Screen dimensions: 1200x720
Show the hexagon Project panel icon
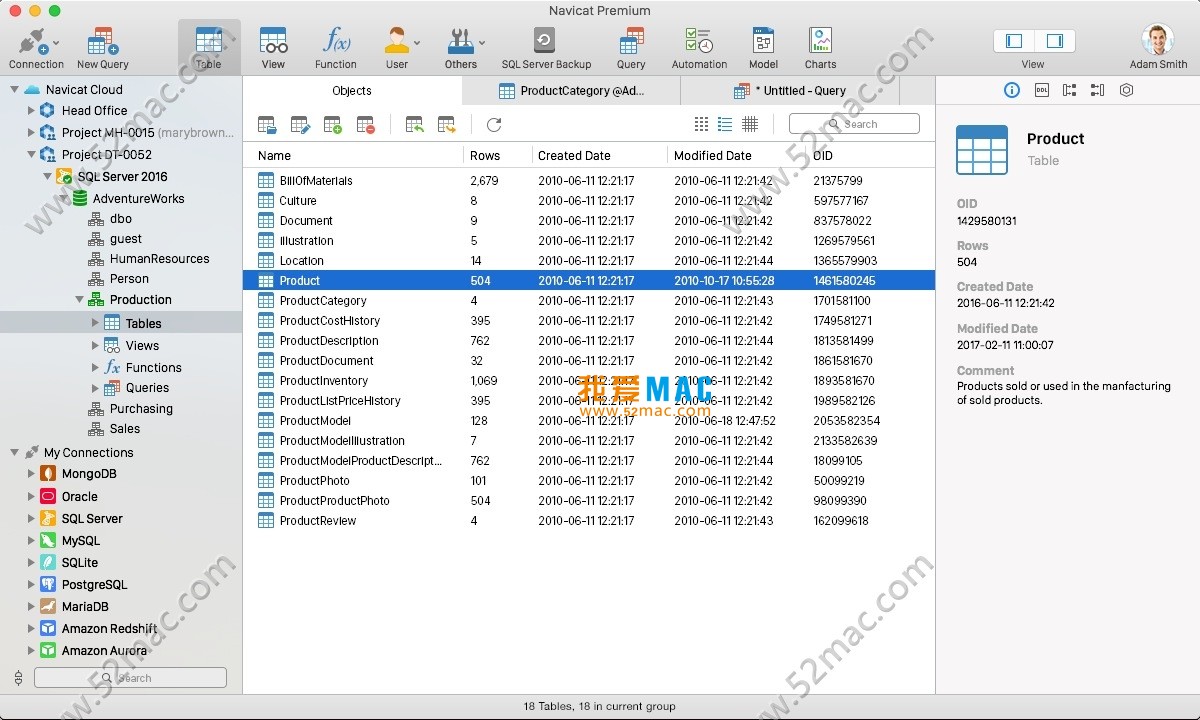point(1127,90)
